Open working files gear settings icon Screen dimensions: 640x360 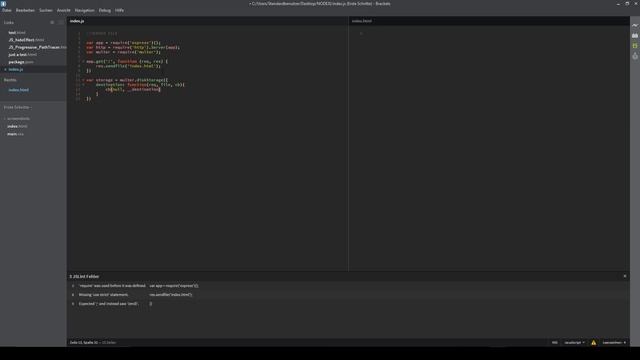coord(52,22)
